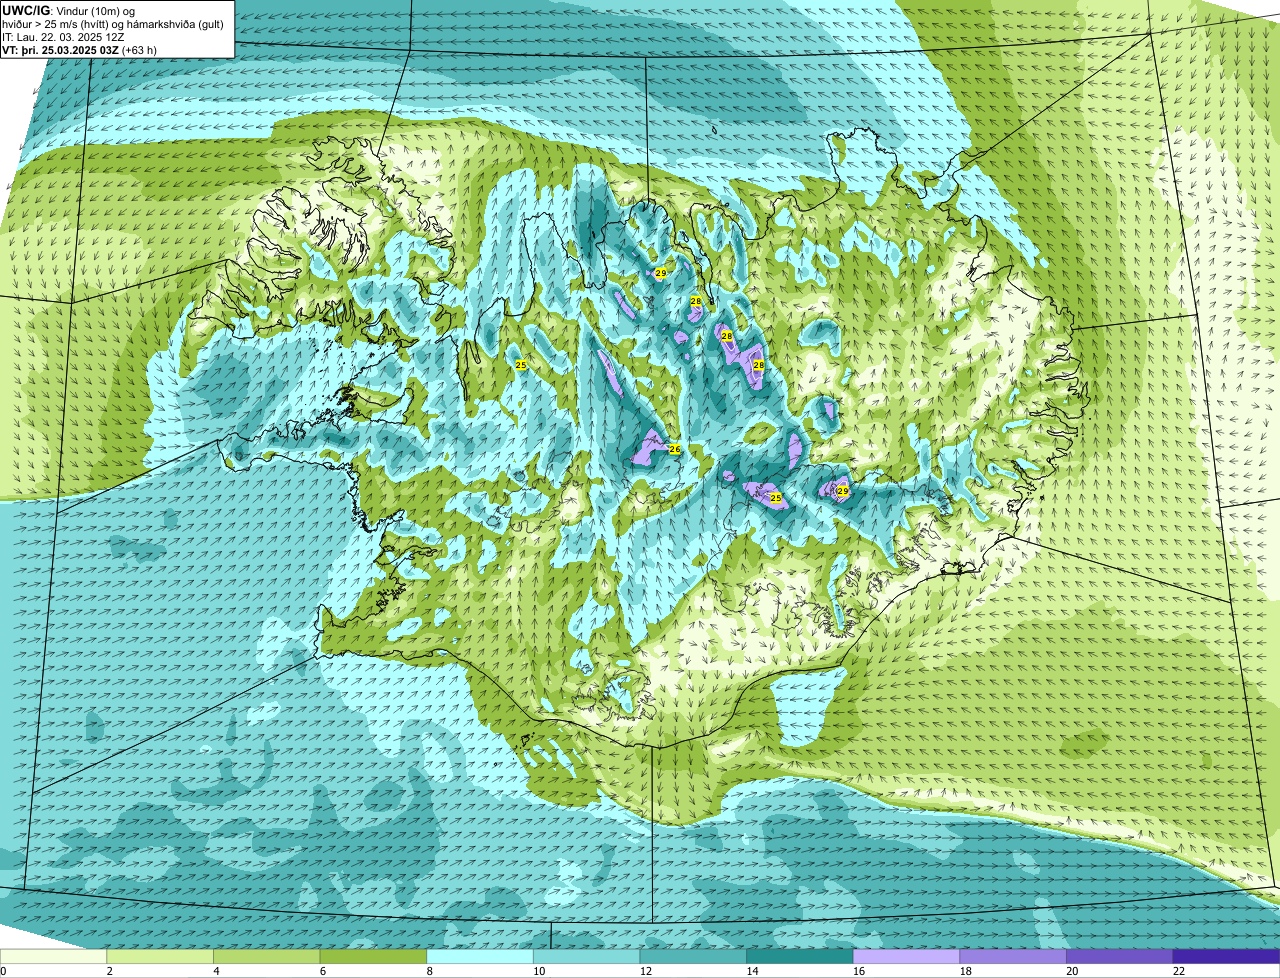Click the init time "IT: Lau. 22. 03. 2025 12Z"
Viewport: 1280px width, 978px height.
pyautogui.click(x=63, y=37)
